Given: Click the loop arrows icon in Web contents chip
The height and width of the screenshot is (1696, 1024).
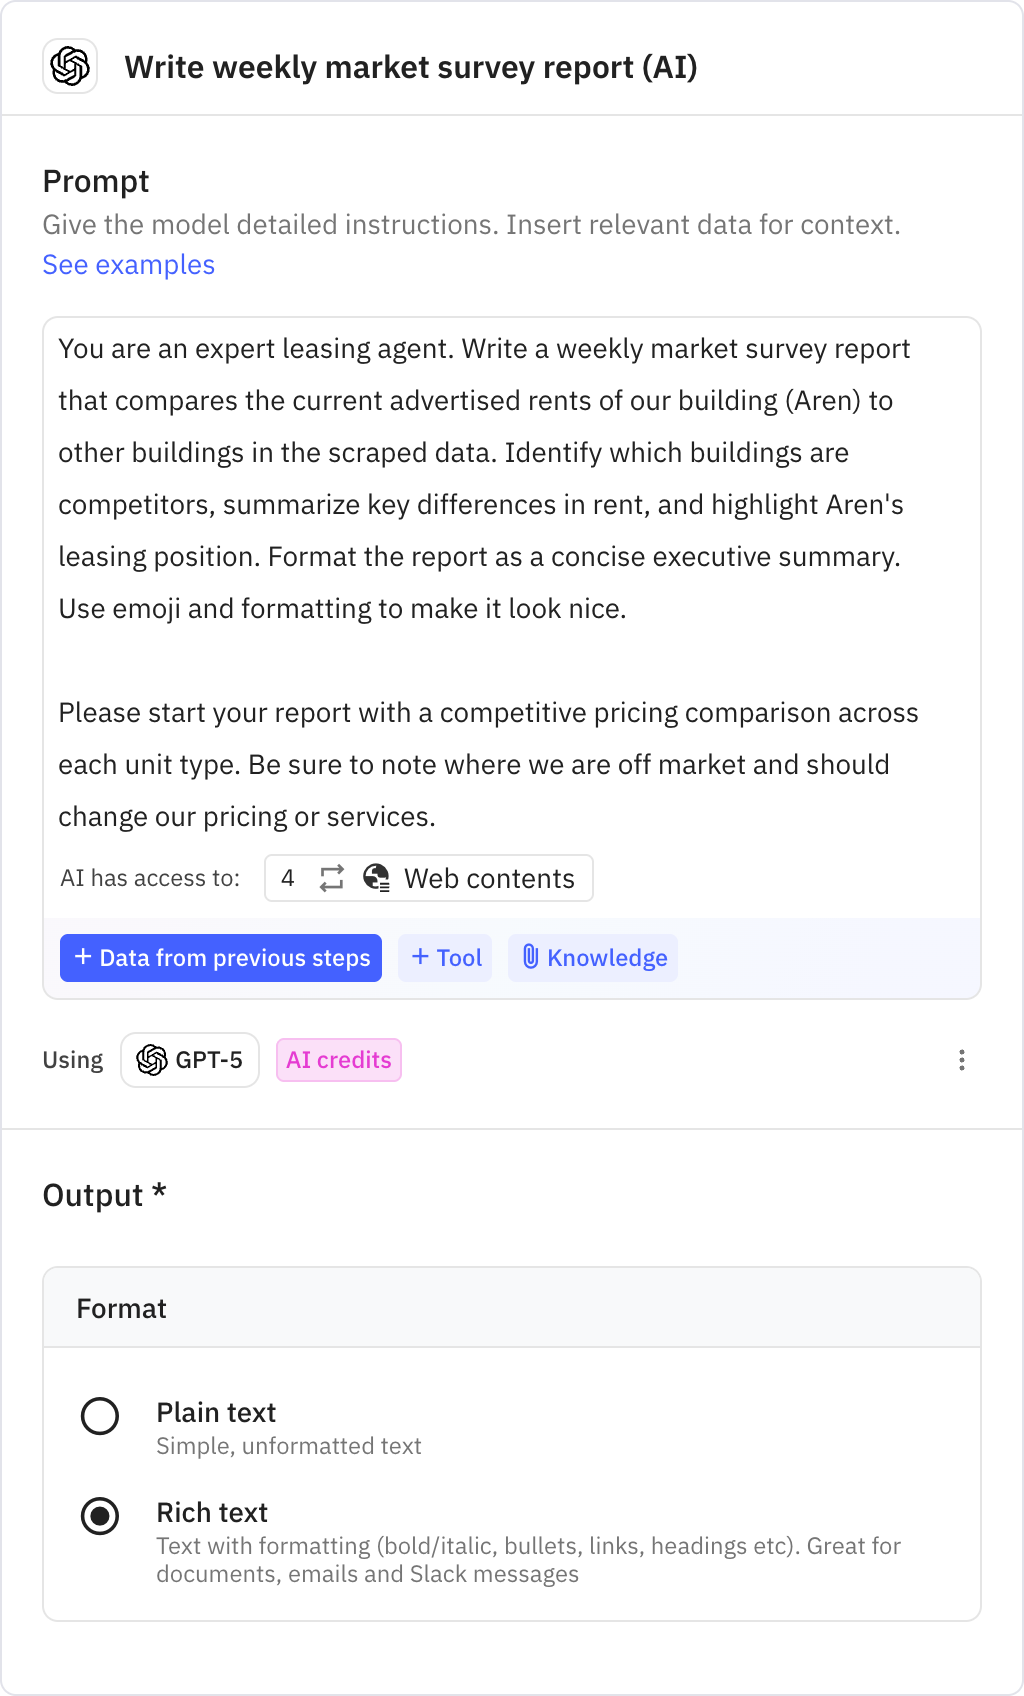Looking at the screenshot, I should click(330, 878).
